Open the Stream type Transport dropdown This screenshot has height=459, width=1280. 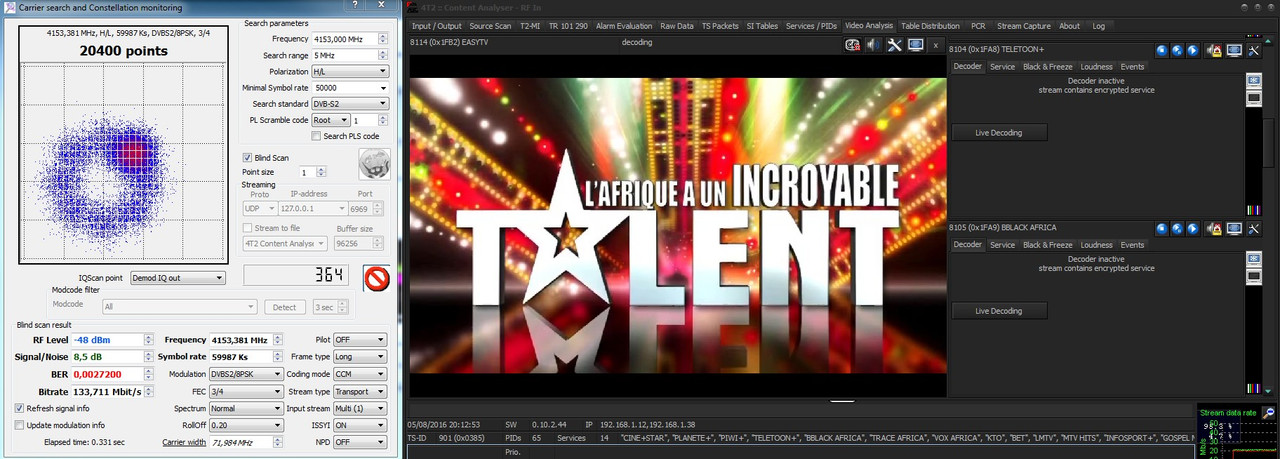coord(359,391)
